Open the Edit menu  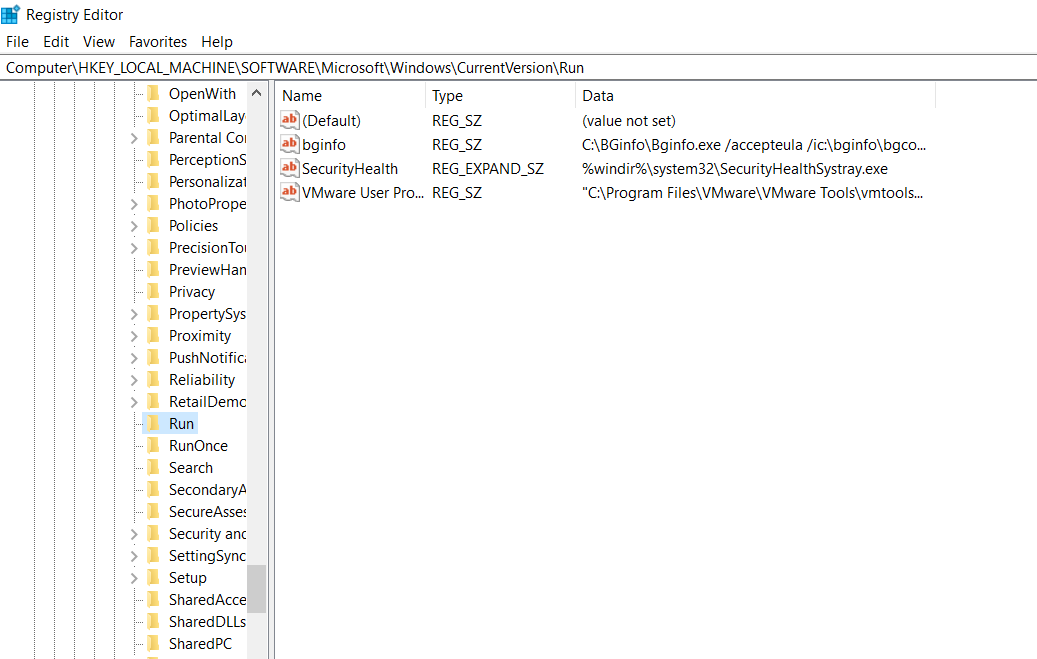56,42
